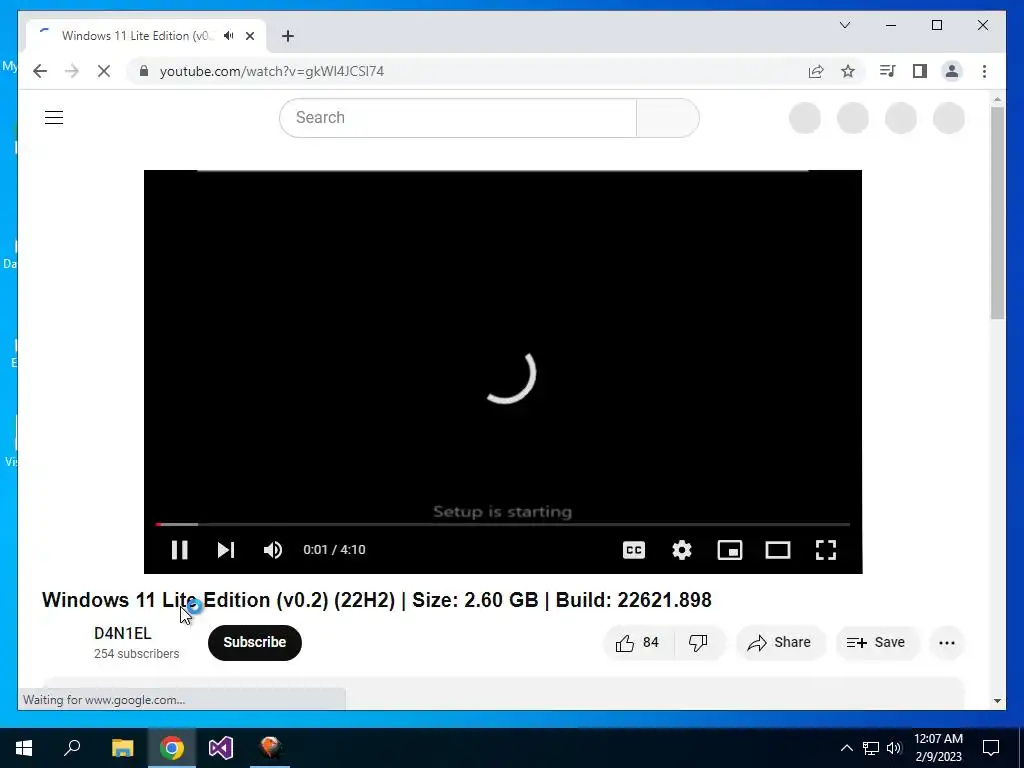1024x768 pixels.
Task: Stop loading the page
Action: (x=104, y=71)
